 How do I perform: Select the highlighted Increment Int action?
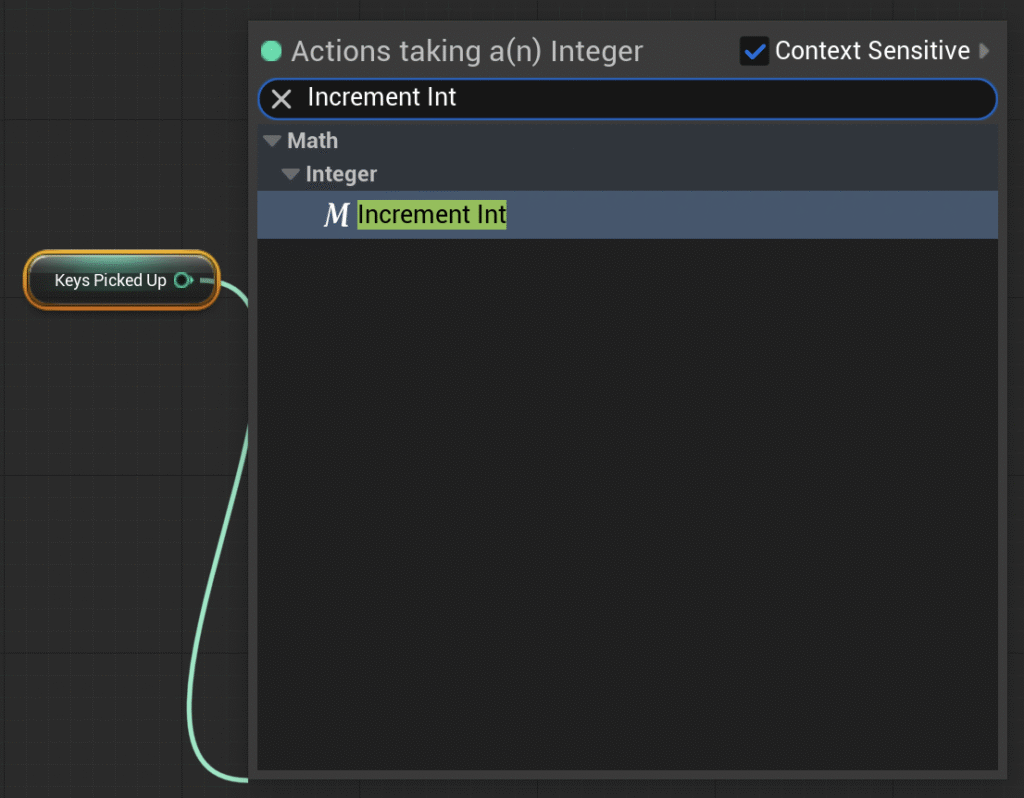pyautogui.click(x=431, y=215)
